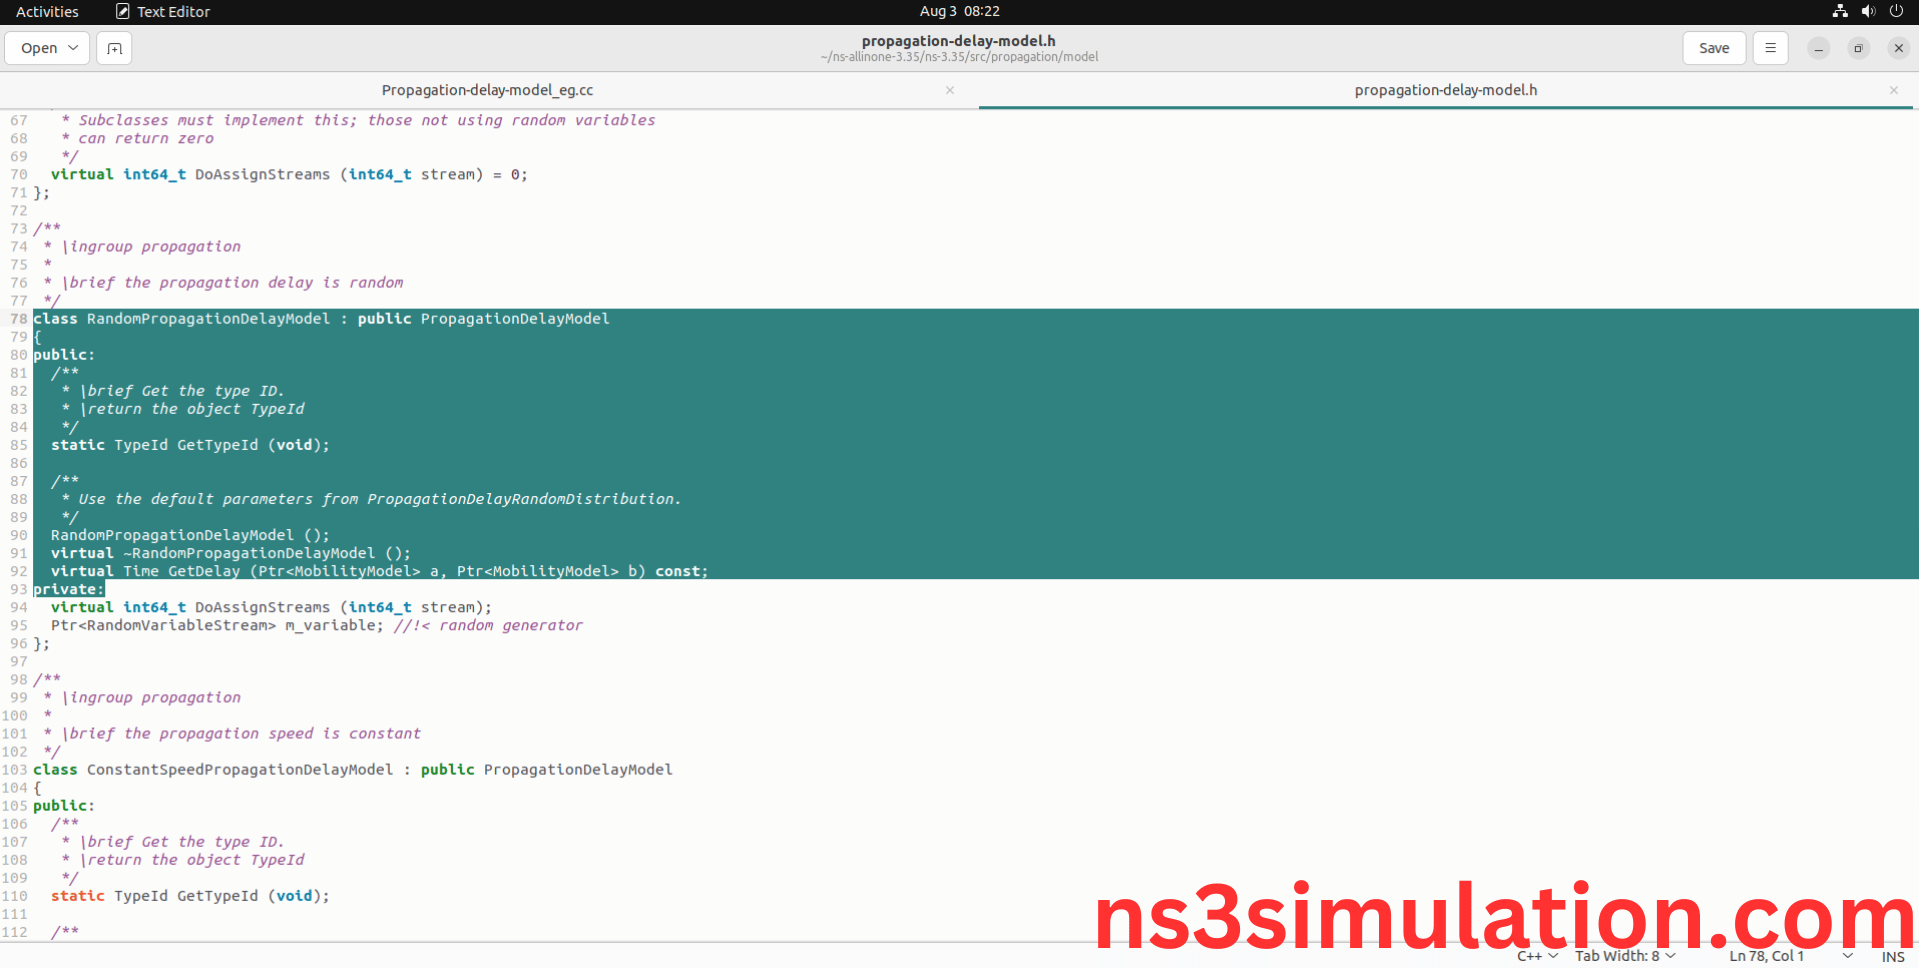Place cursor on the RandomPropagationDelayModel constructor line
Screen dimensions: 1919x968
[x=190, y=535]
